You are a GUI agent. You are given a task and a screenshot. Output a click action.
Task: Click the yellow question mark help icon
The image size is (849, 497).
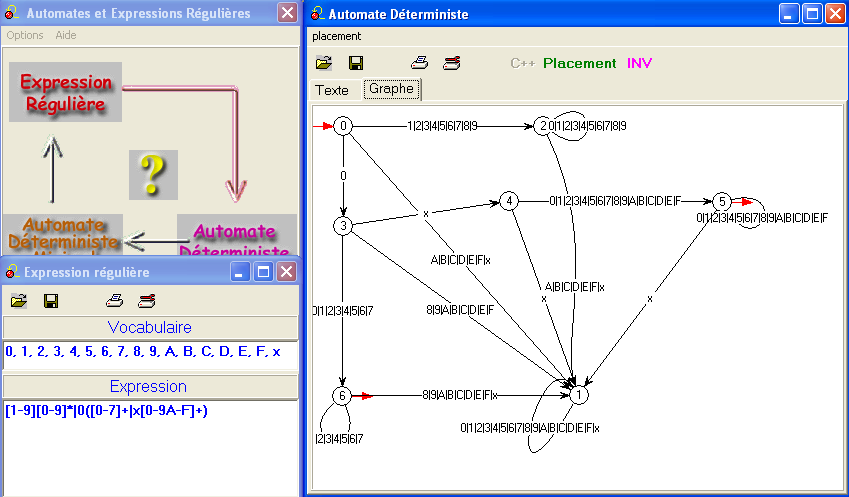click(152, 175)
